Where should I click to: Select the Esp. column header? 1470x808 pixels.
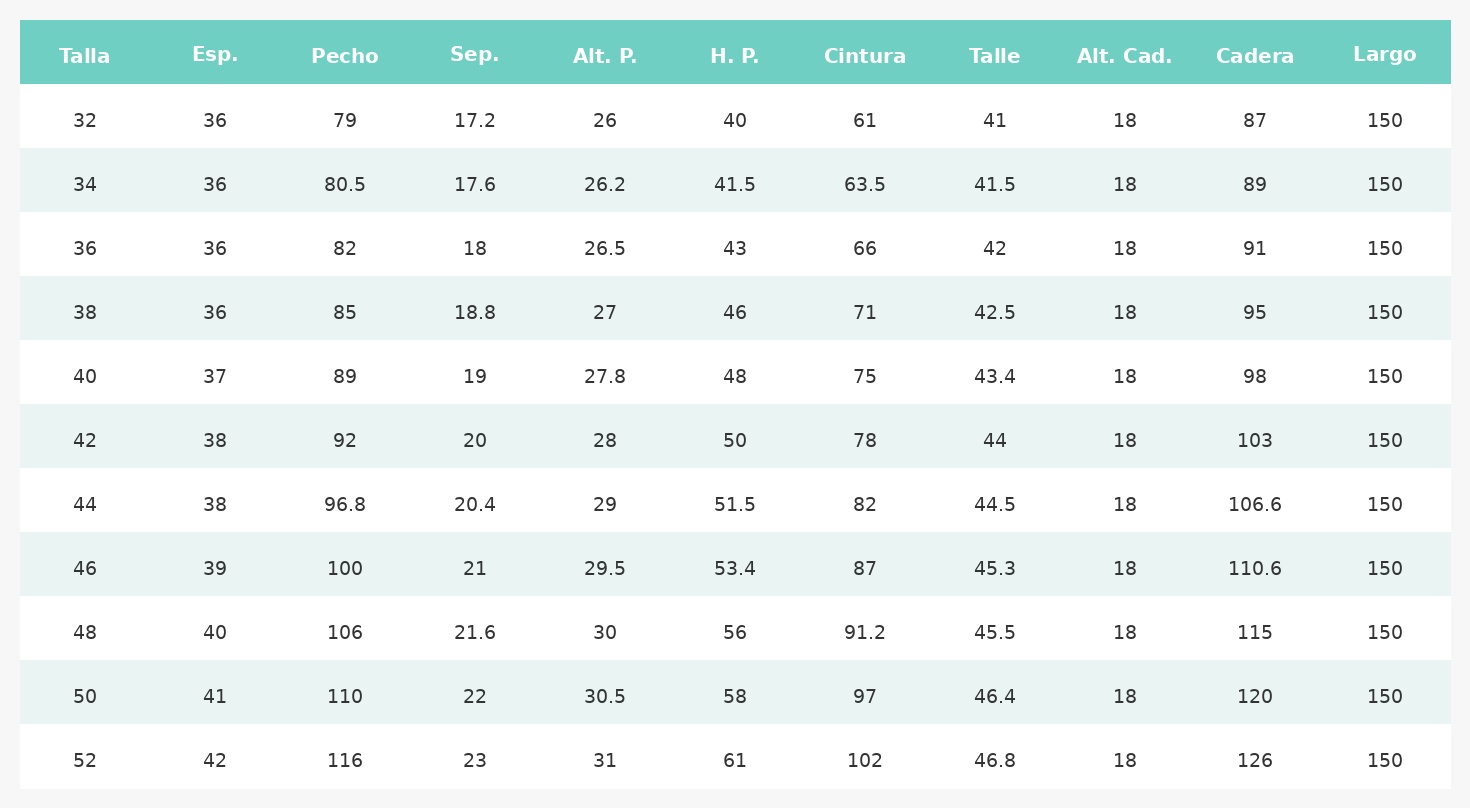point(215,55)
